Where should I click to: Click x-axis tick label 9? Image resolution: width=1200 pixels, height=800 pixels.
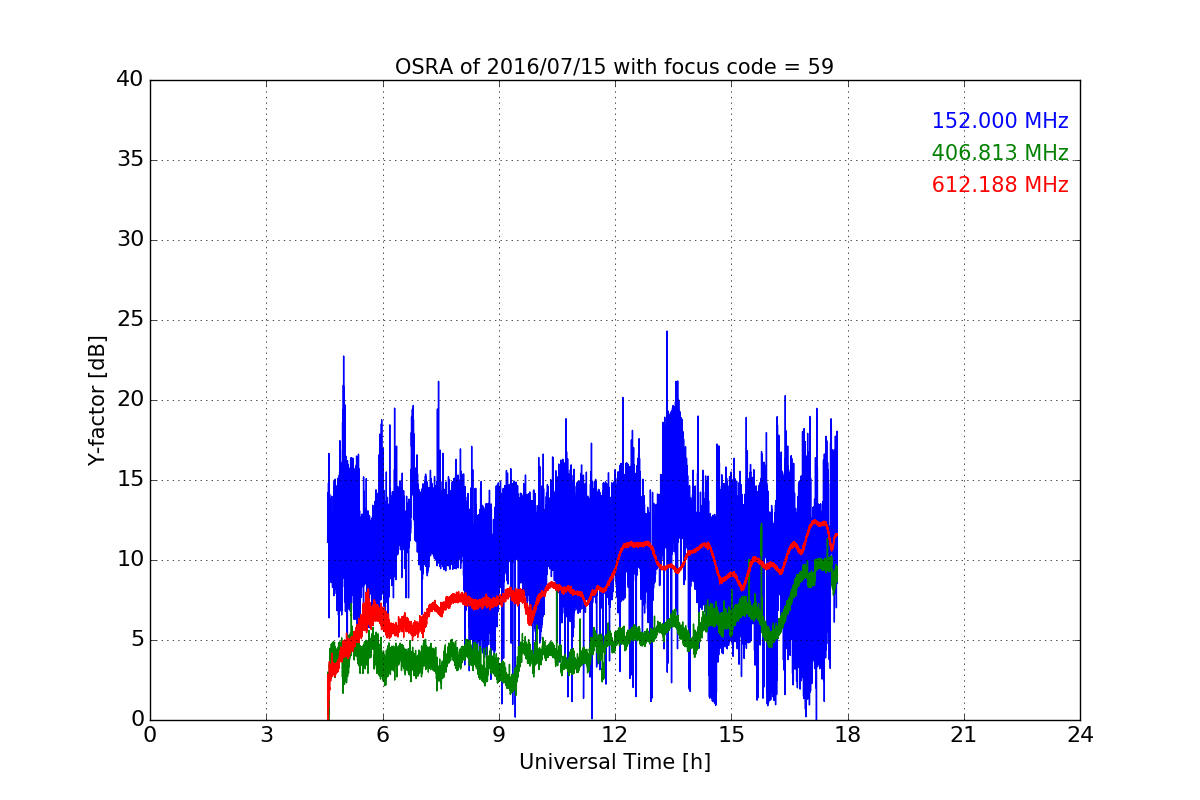click(x=498, y=734)
